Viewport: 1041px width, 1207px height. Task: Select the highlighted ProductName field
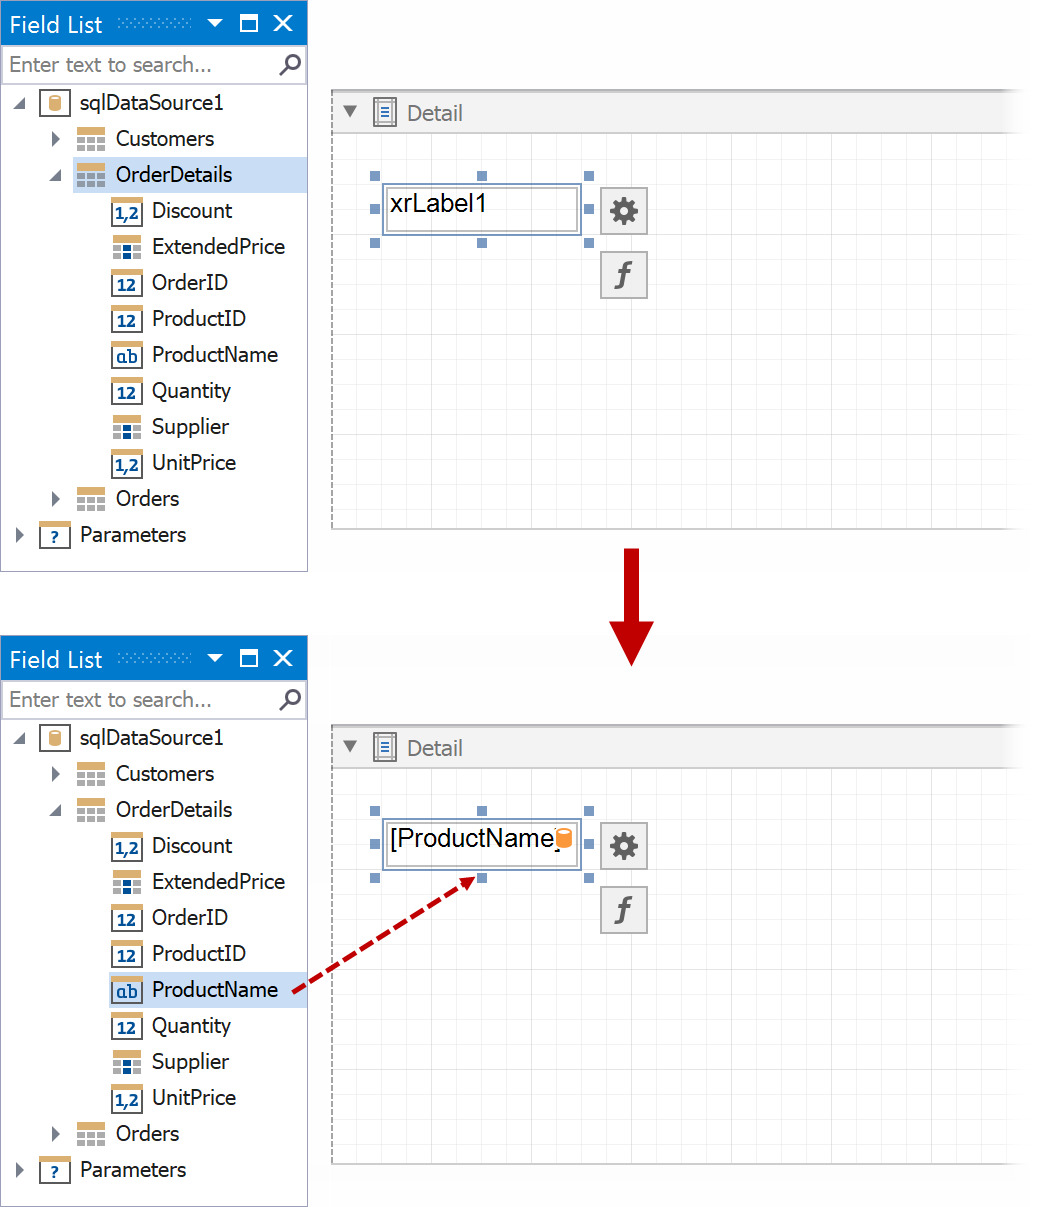214,990
